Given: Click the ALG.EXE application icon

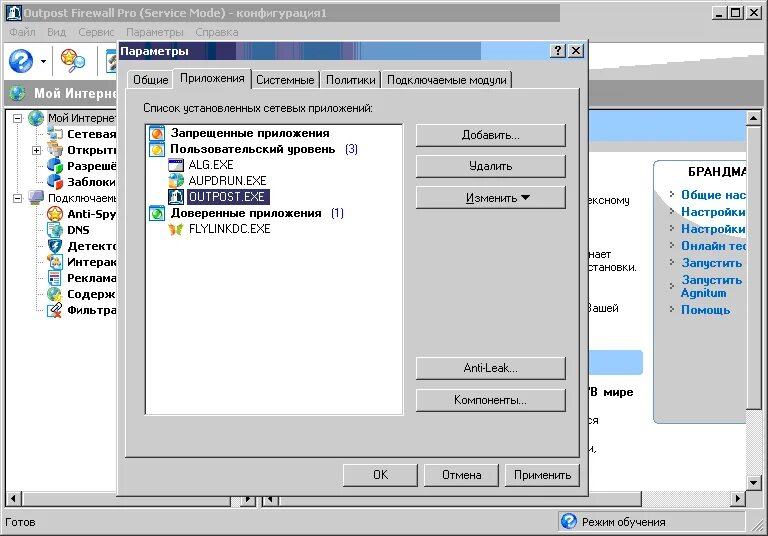Looking at the screenshot, I should point(176,165).
